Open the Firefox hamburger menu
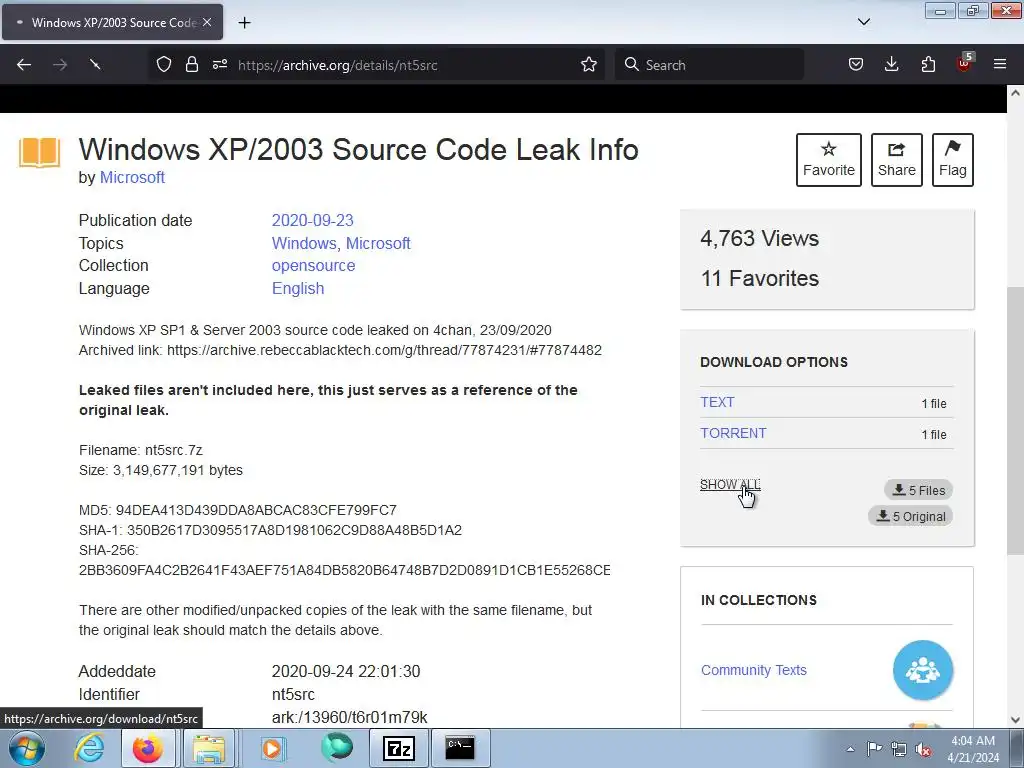This screenshot has width=1024, height=768. click(1000, 65)
